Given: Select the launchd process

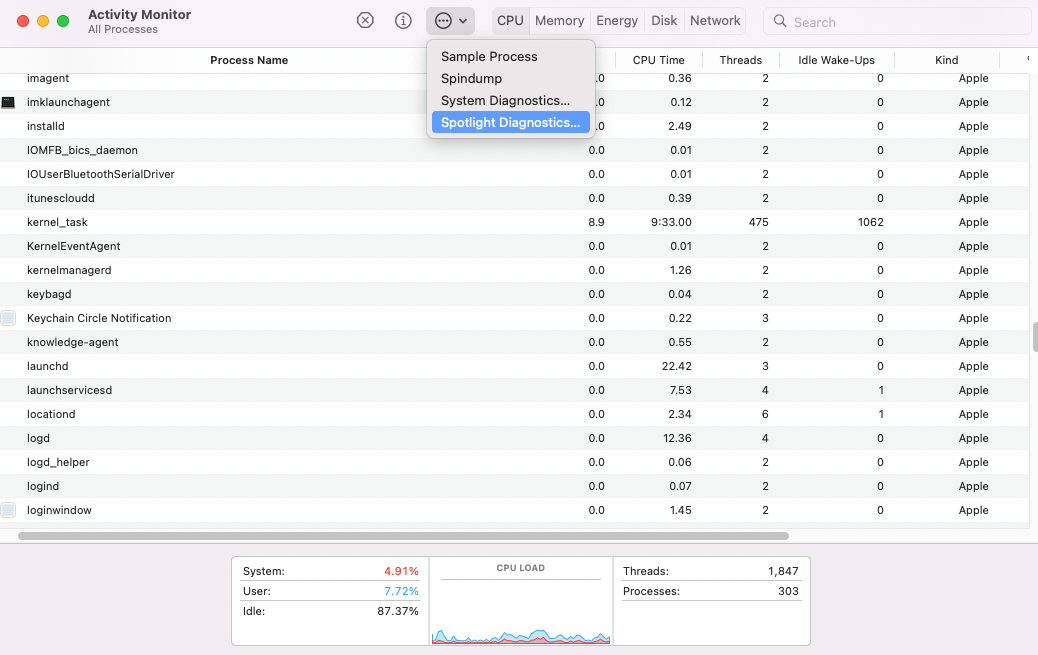Looking at the screenshot, I should [x=48, y=366].
